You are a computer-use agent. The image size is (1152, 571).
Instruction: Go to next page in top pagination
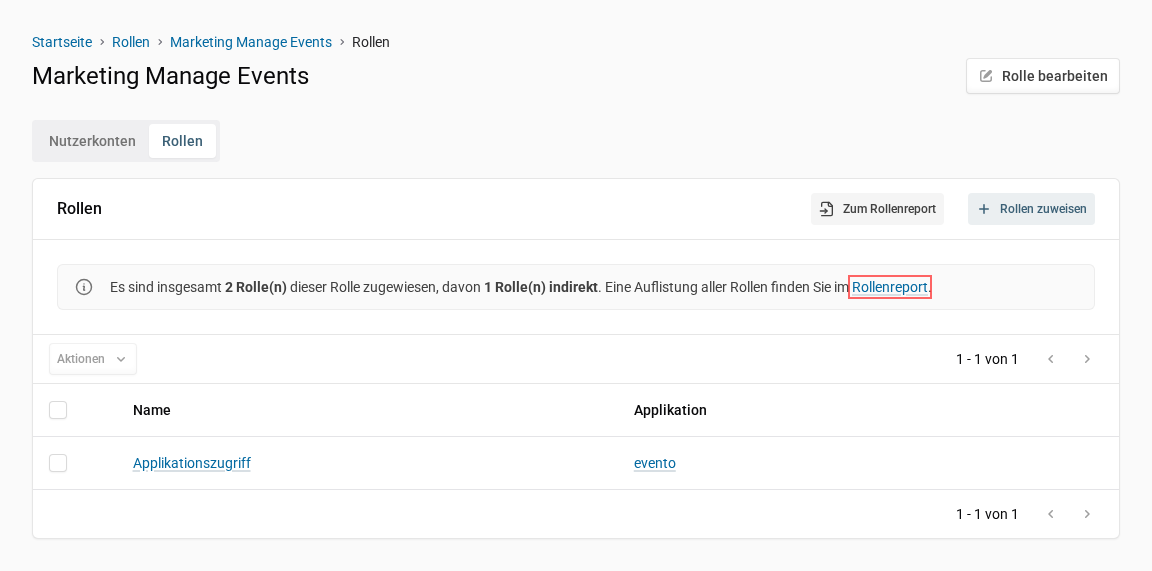pyautogui.click(x=1087, y=359)
